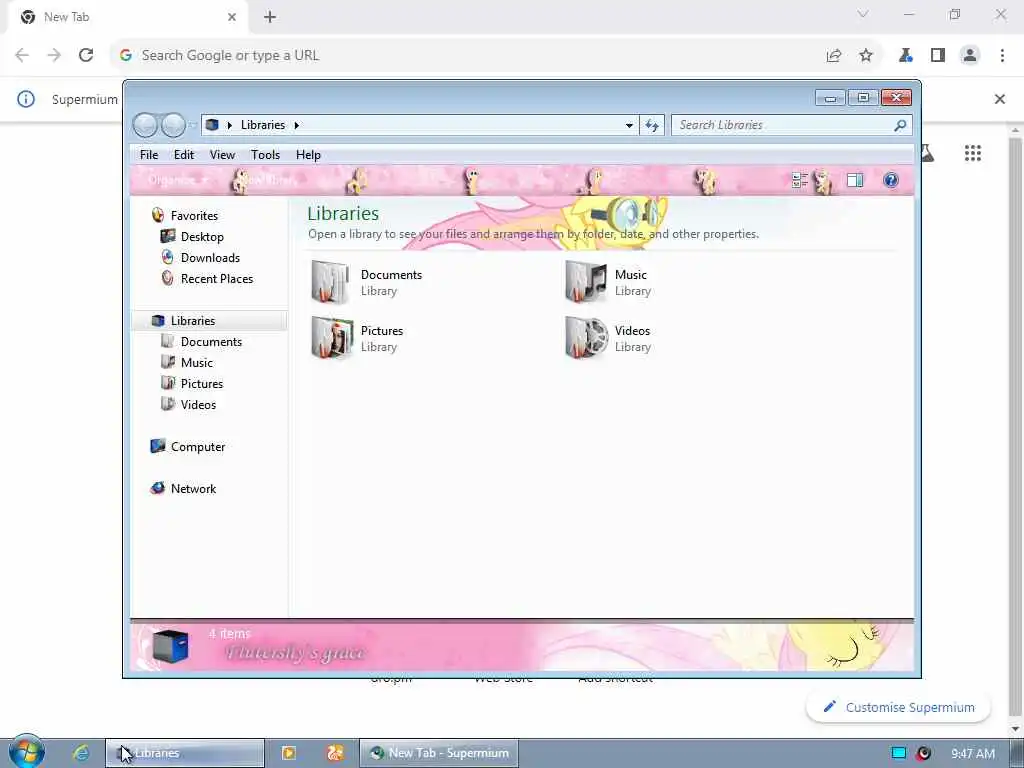Launch Internet Explorer from taskbar
1024x768 pixels.
(82, 753)
